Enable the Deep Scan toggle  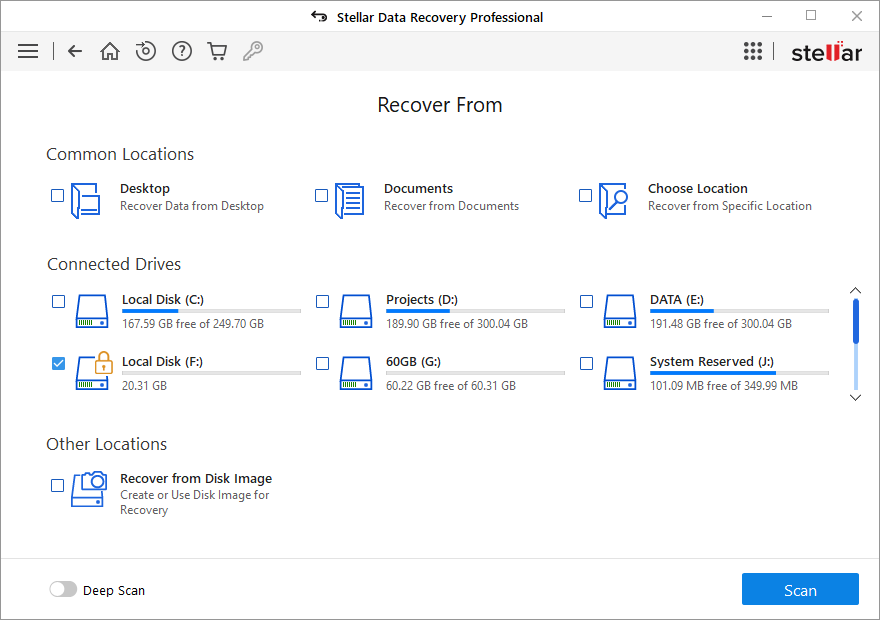point(63,589)
